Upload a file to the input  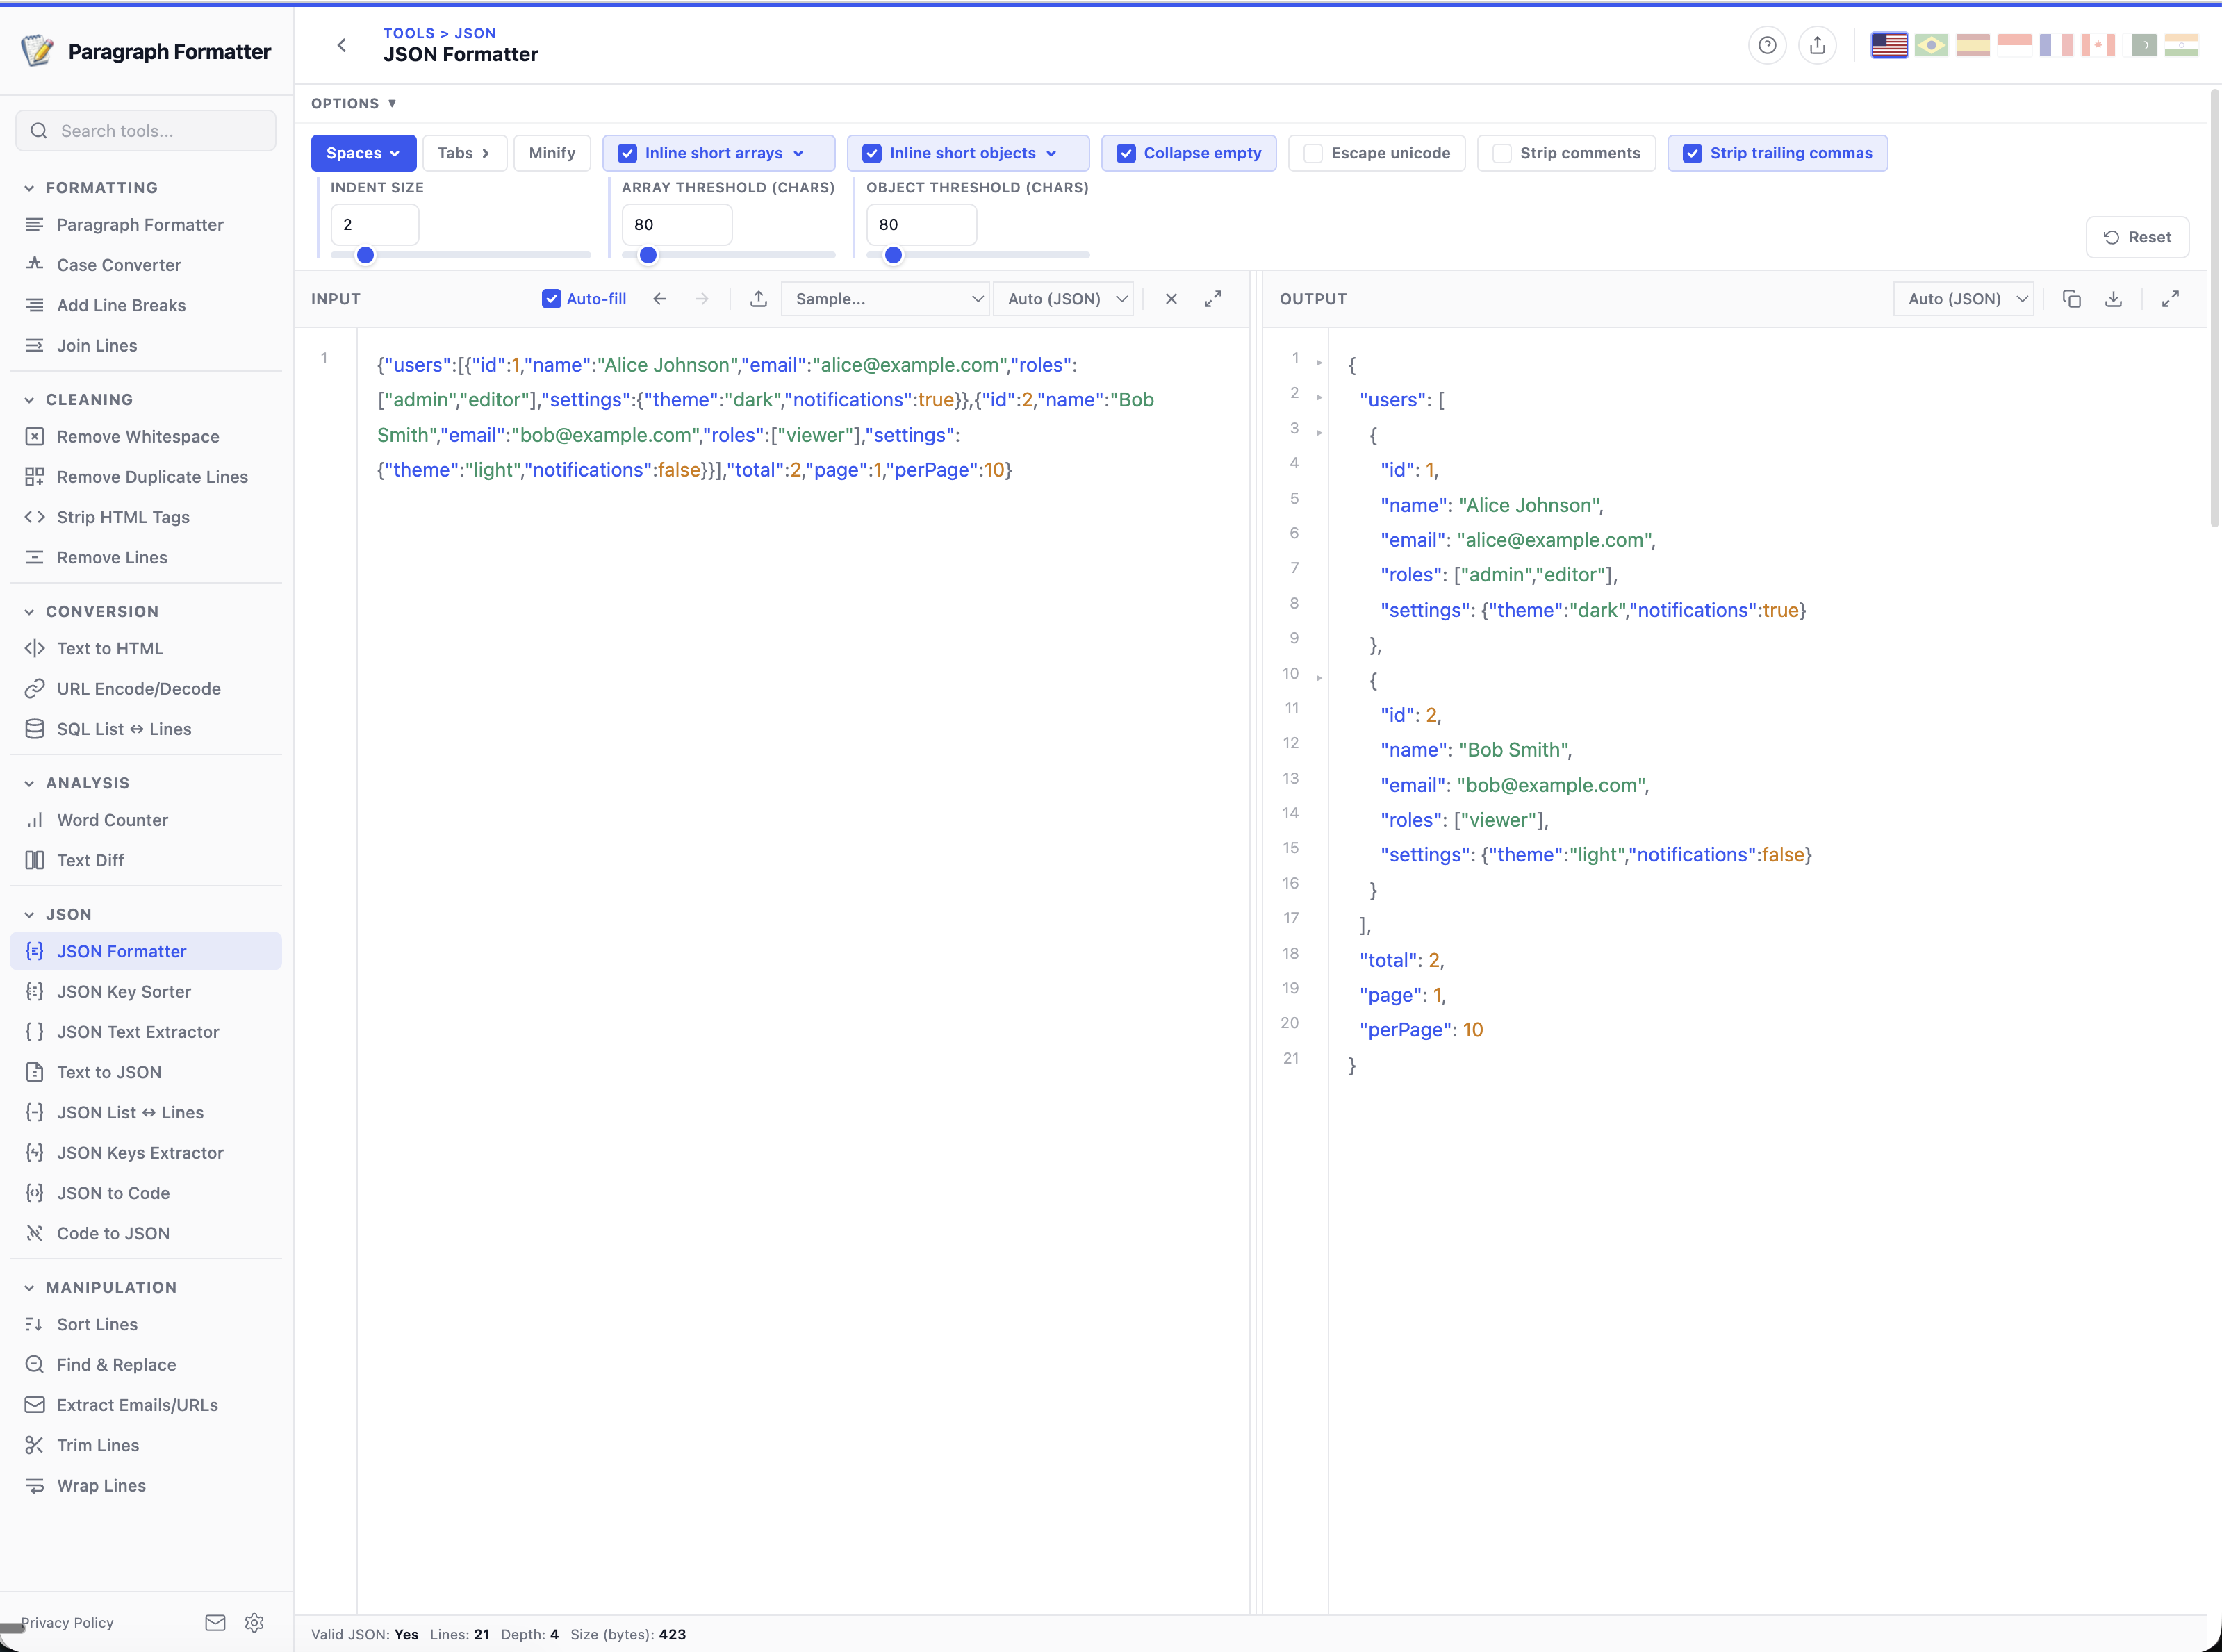click(x=759, y=299)
